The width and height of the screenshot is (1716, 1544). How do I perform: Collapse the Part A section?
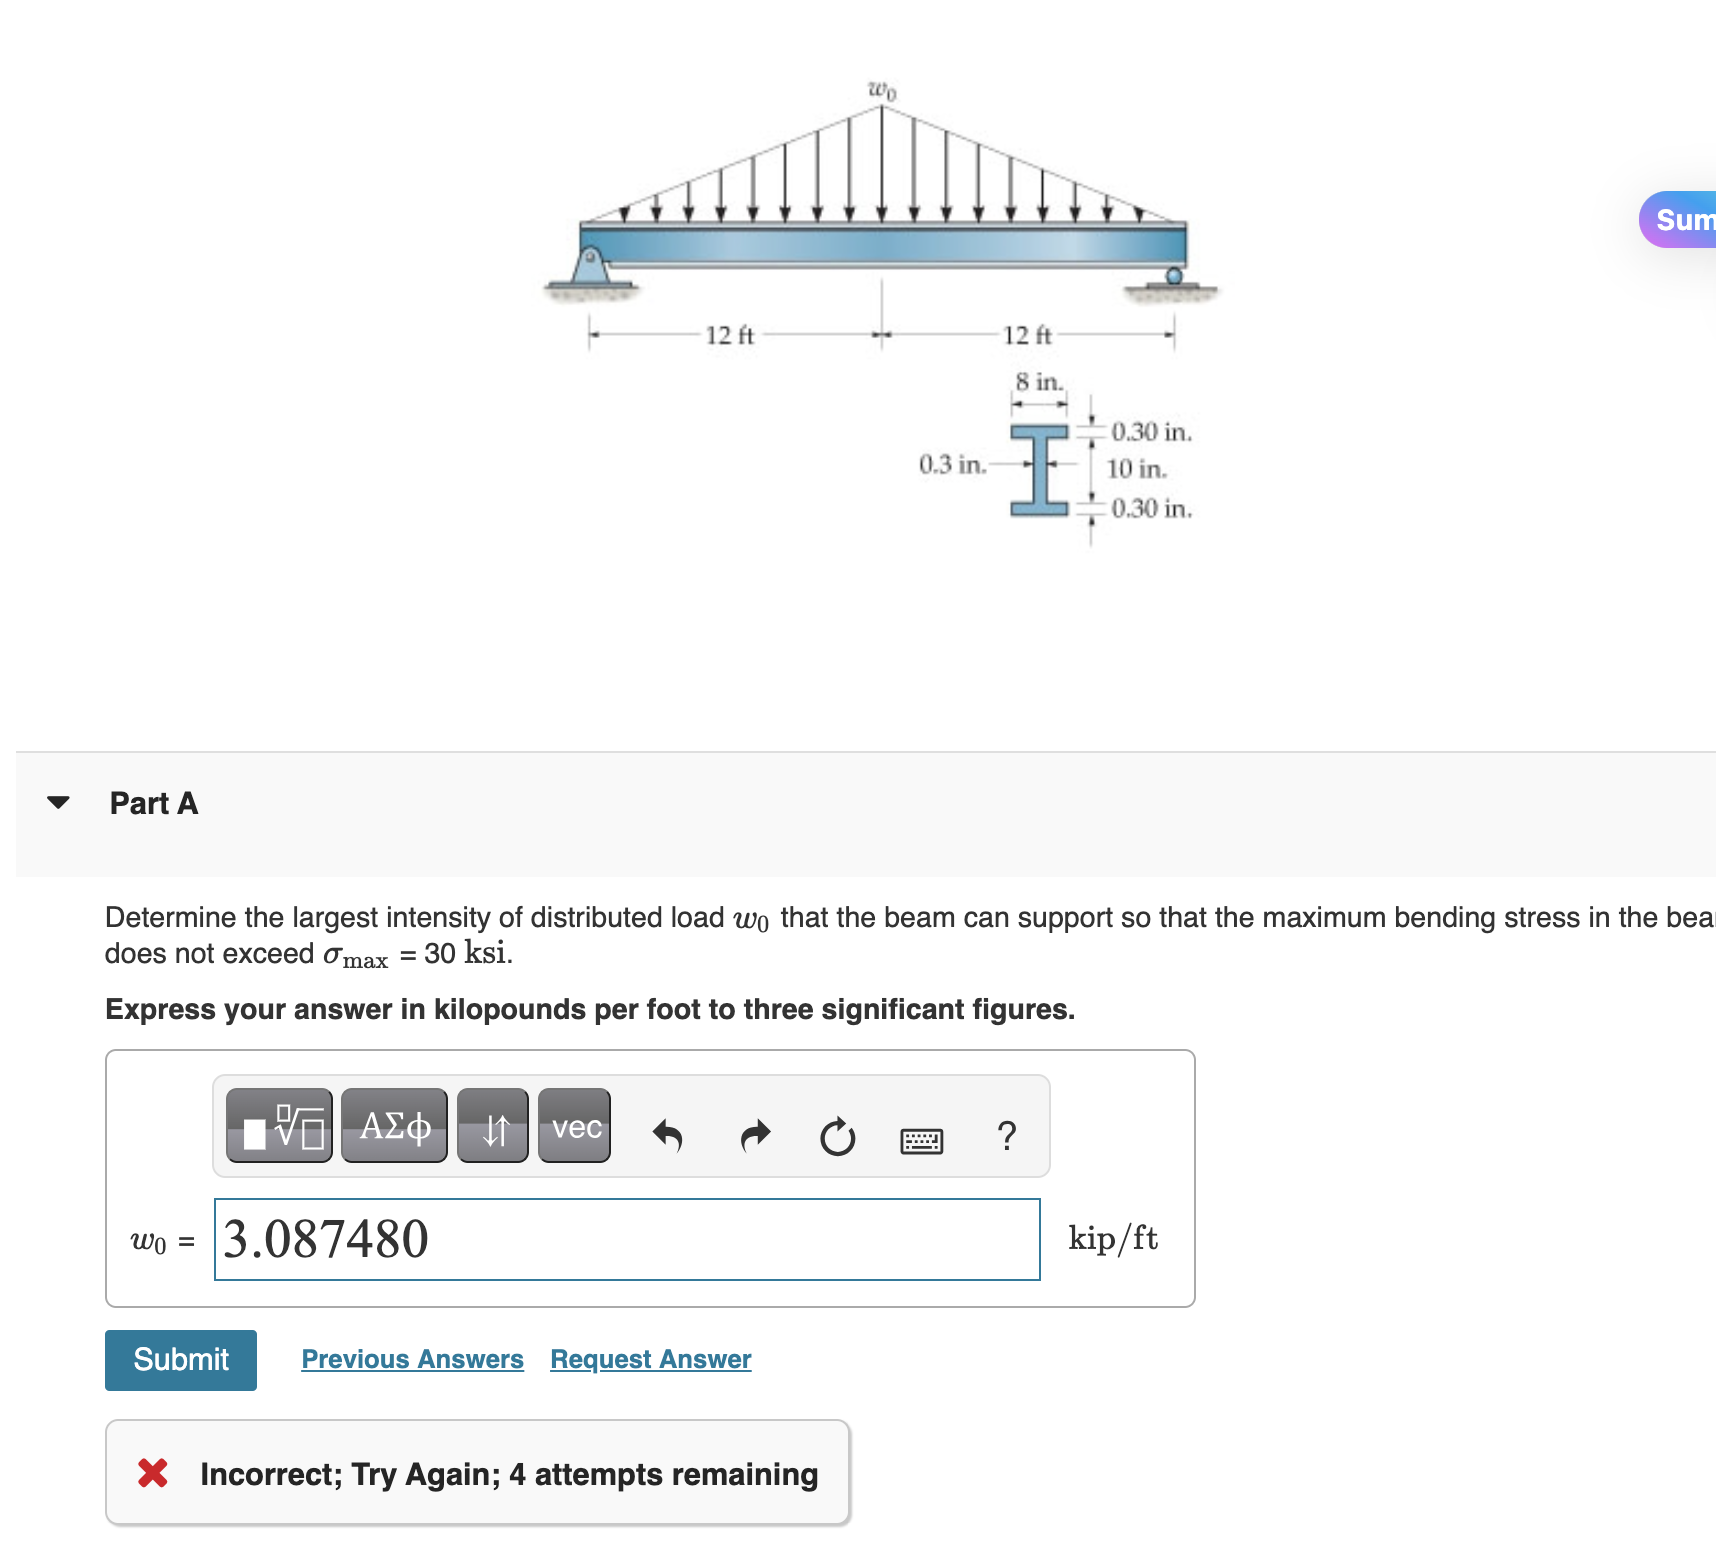(58, 801)
